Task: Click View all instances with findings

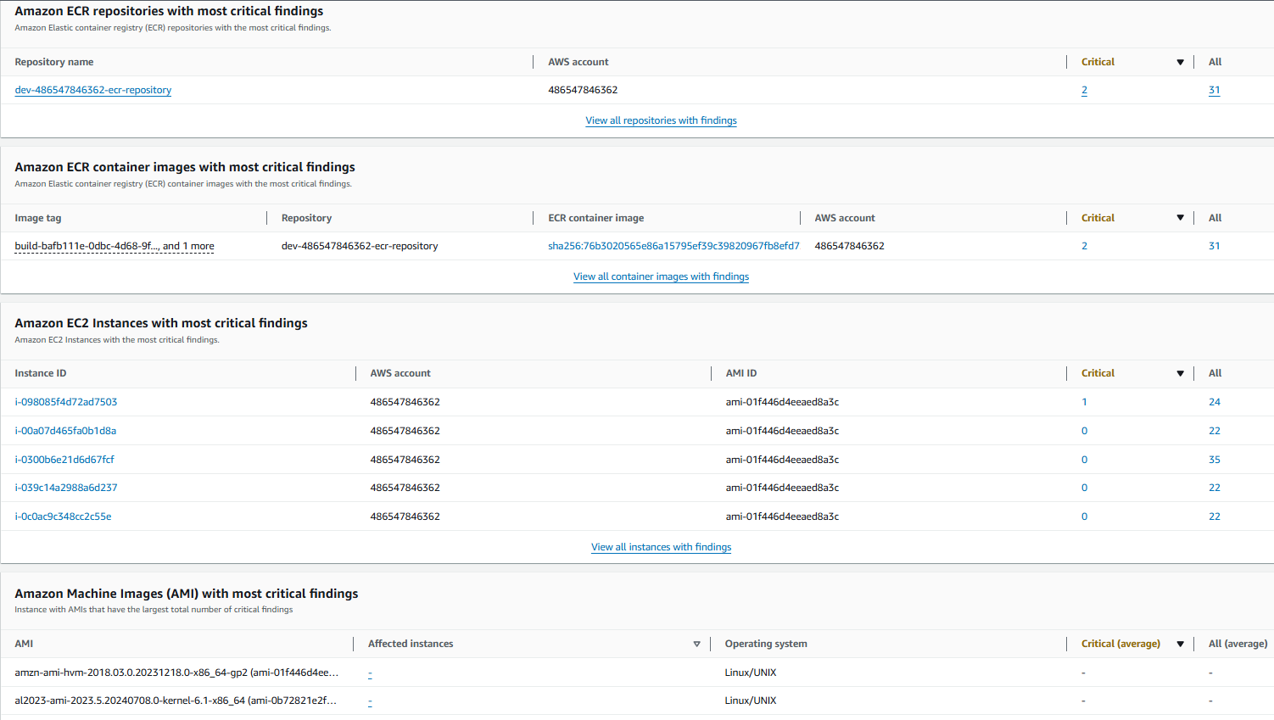Action: (x=661, y=547)
